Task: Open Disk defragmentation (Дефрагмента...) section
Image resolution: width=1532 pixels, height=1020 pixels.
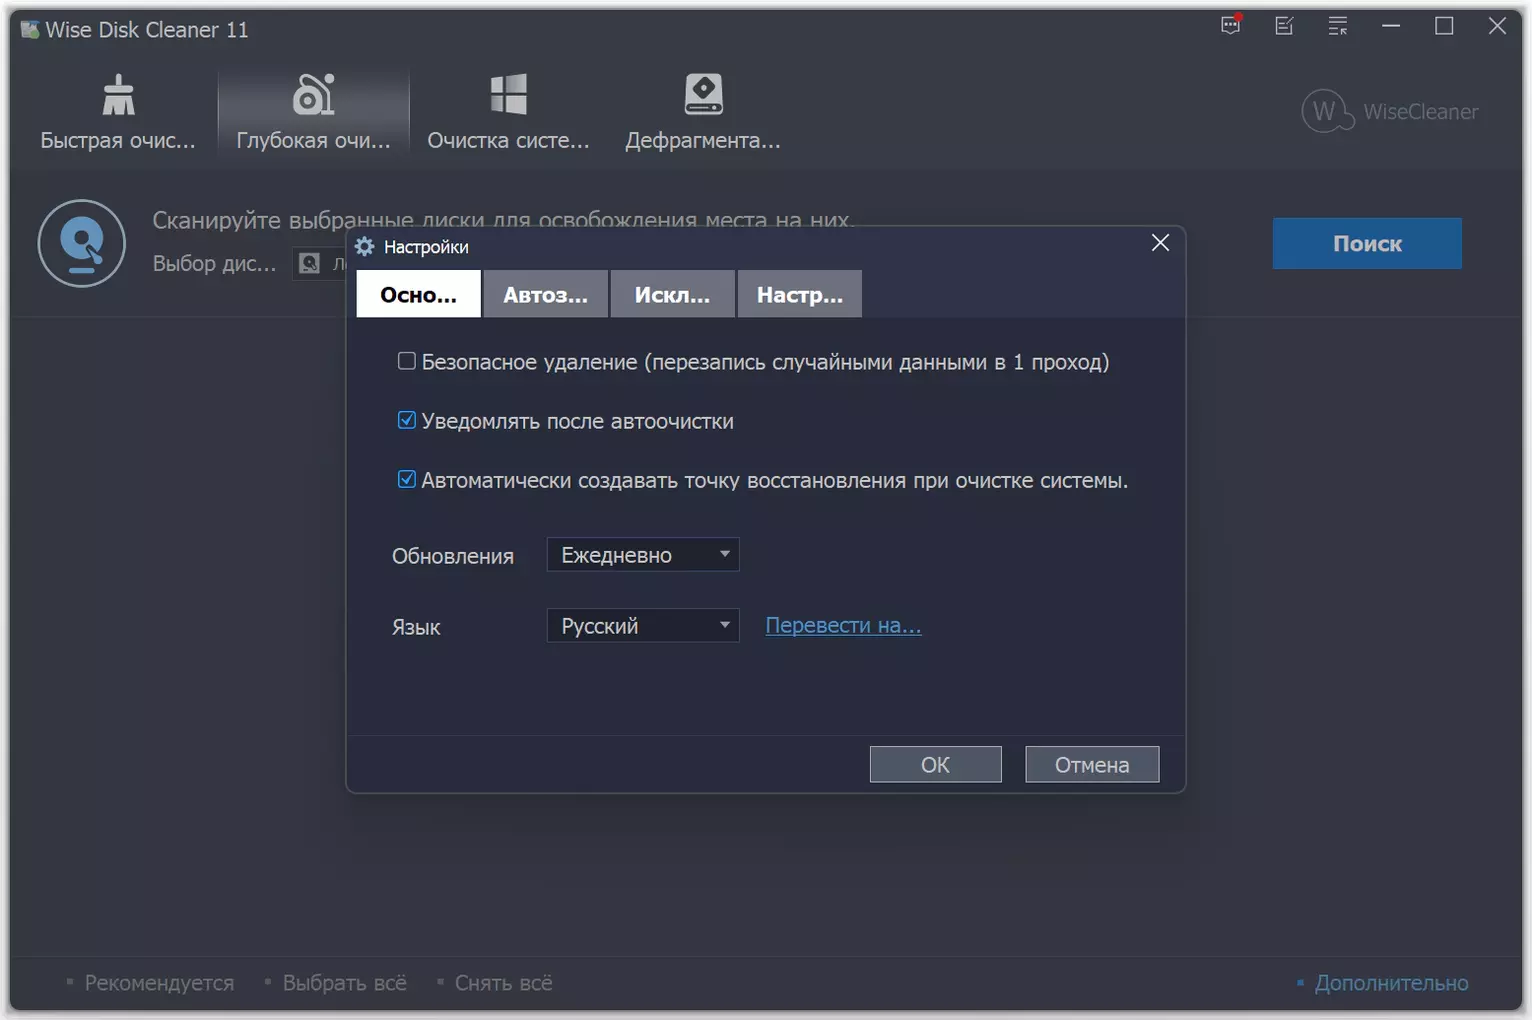Action: (703, 112)
